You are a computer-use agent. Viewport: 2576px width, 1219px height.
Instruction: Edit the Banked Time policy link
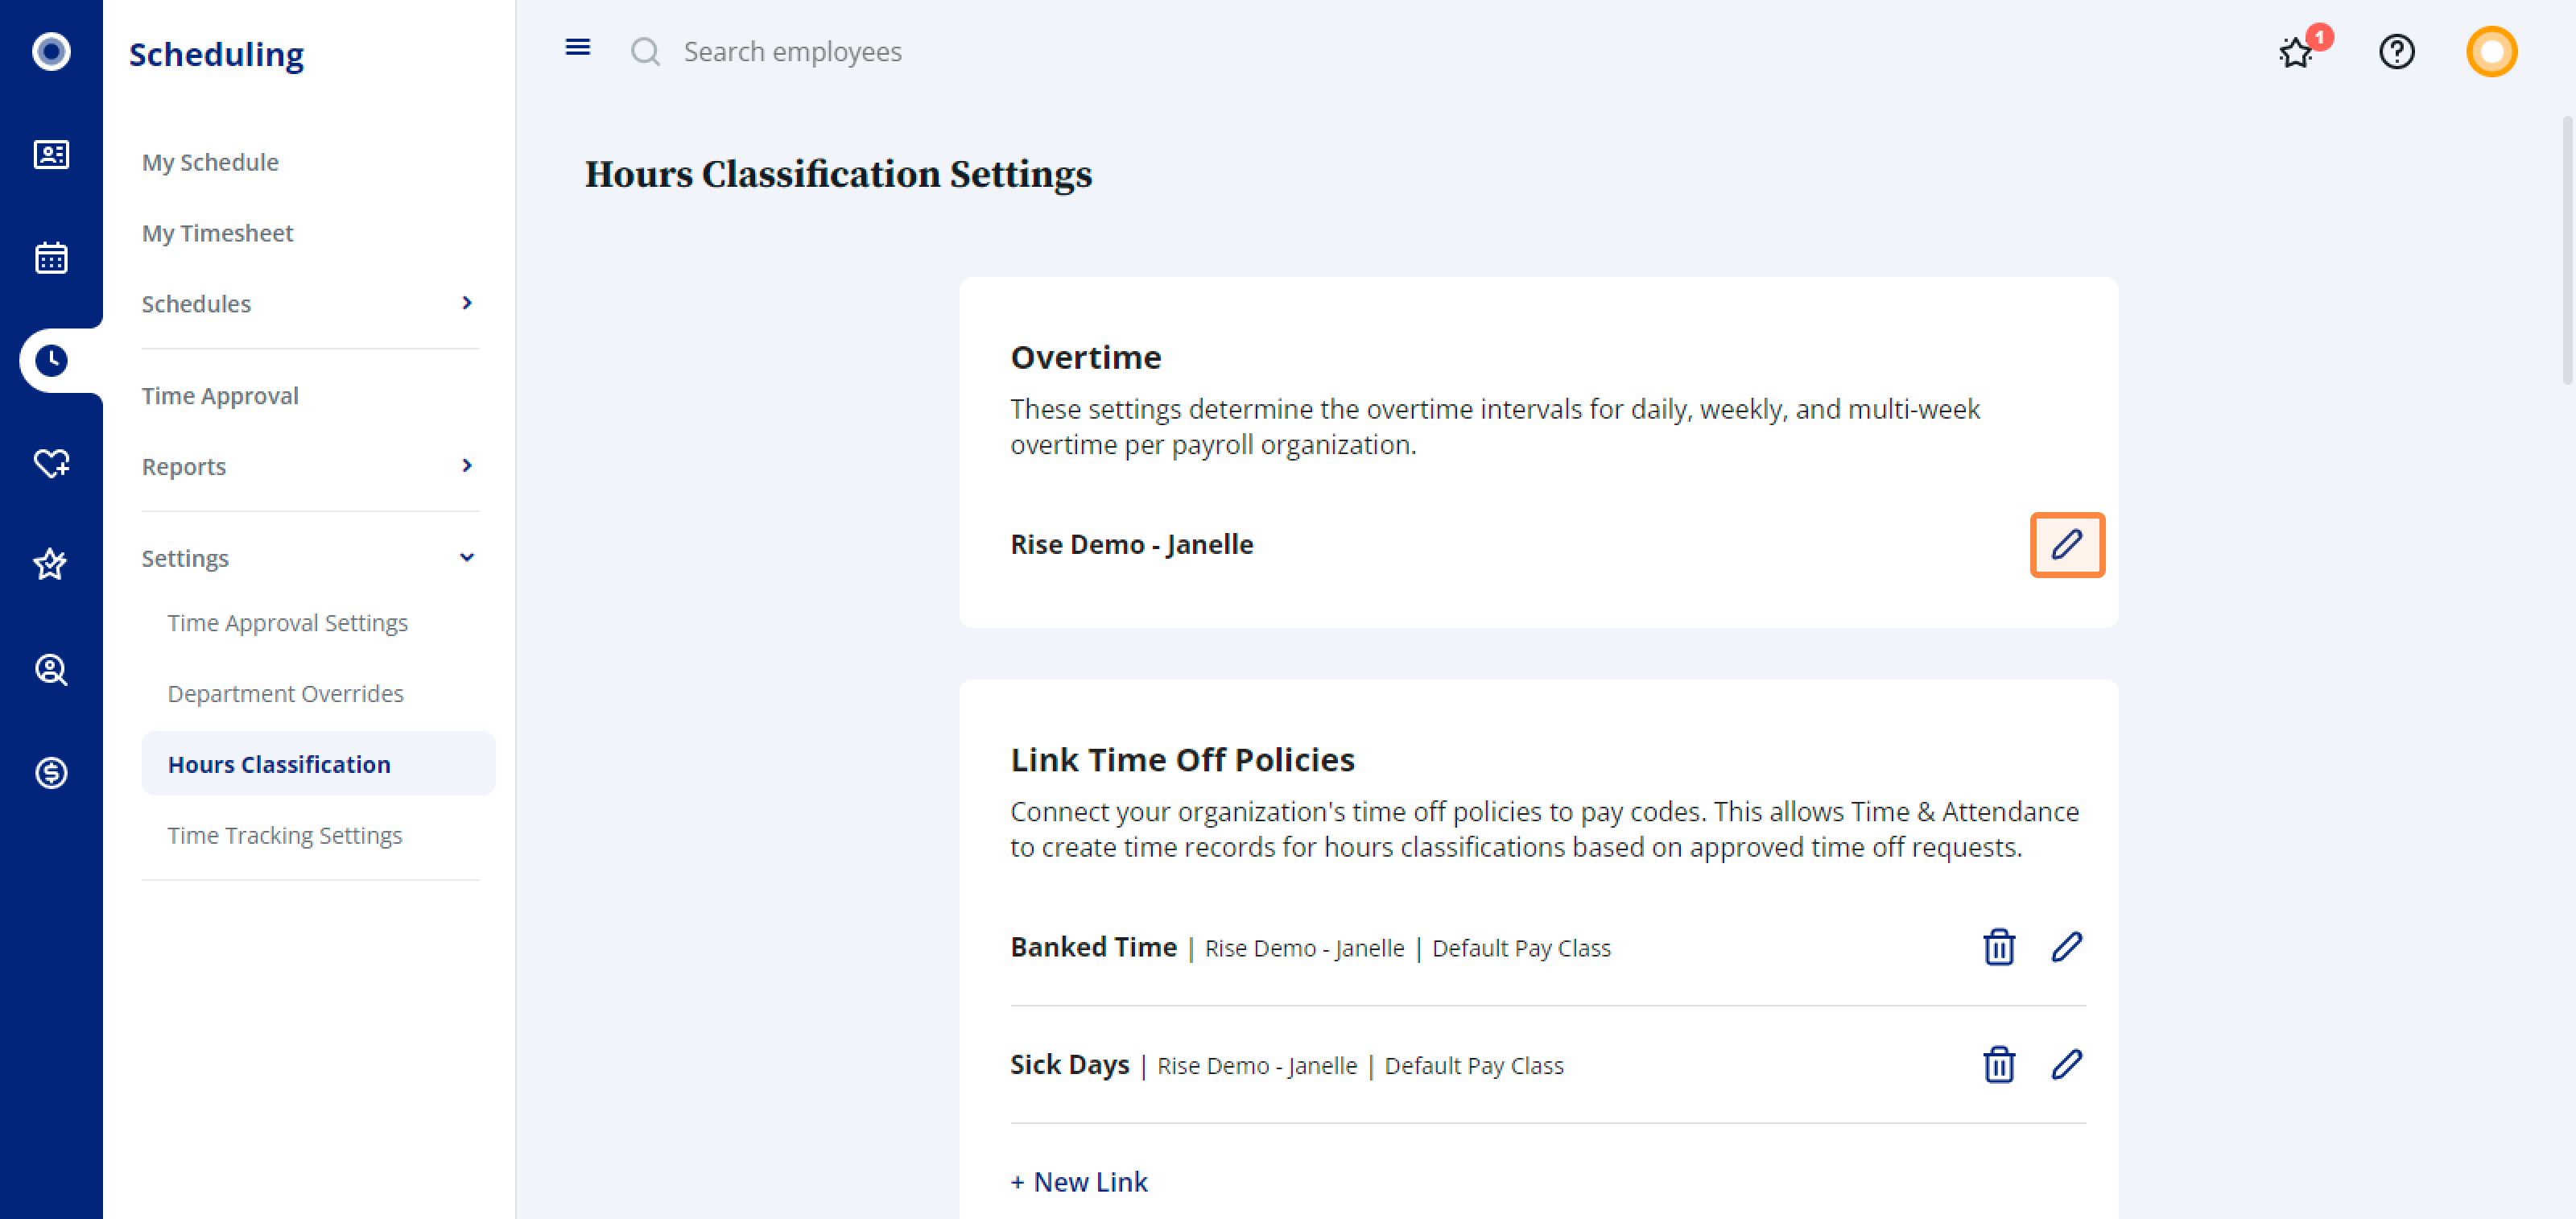point(2067,947)
